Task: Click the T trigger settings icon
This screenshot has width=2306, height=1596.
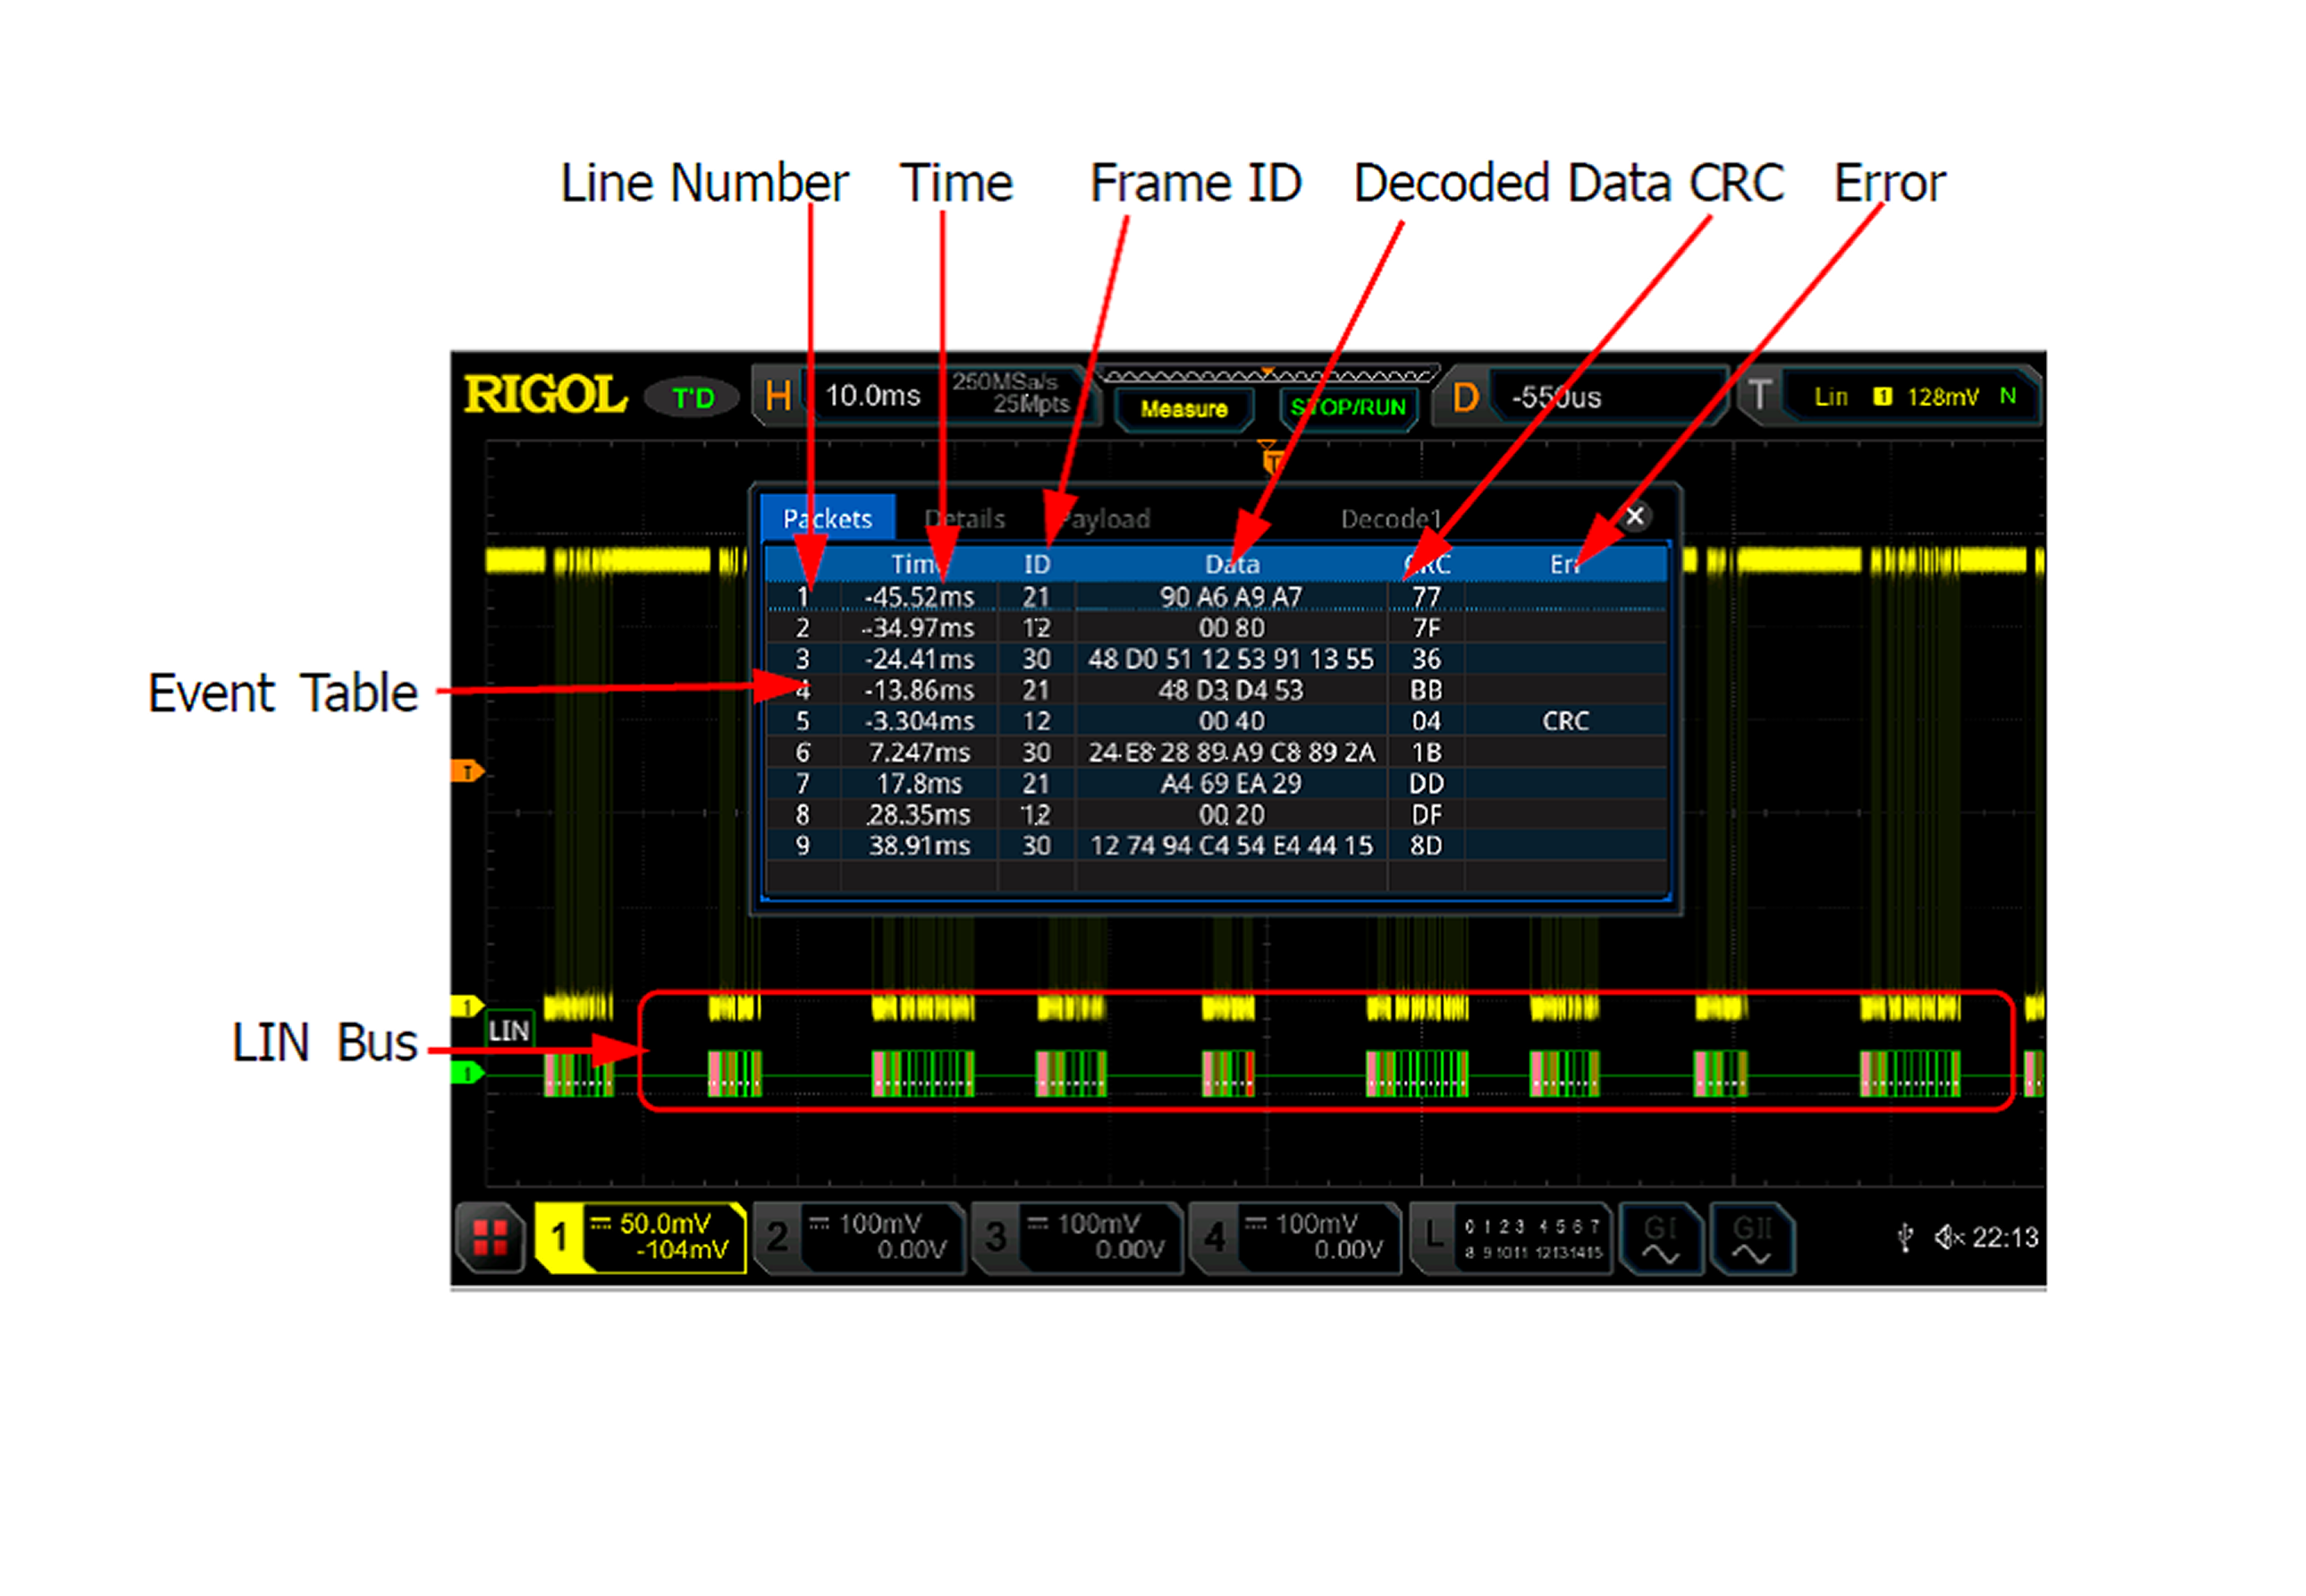Action: click(x=1759, y=396)
